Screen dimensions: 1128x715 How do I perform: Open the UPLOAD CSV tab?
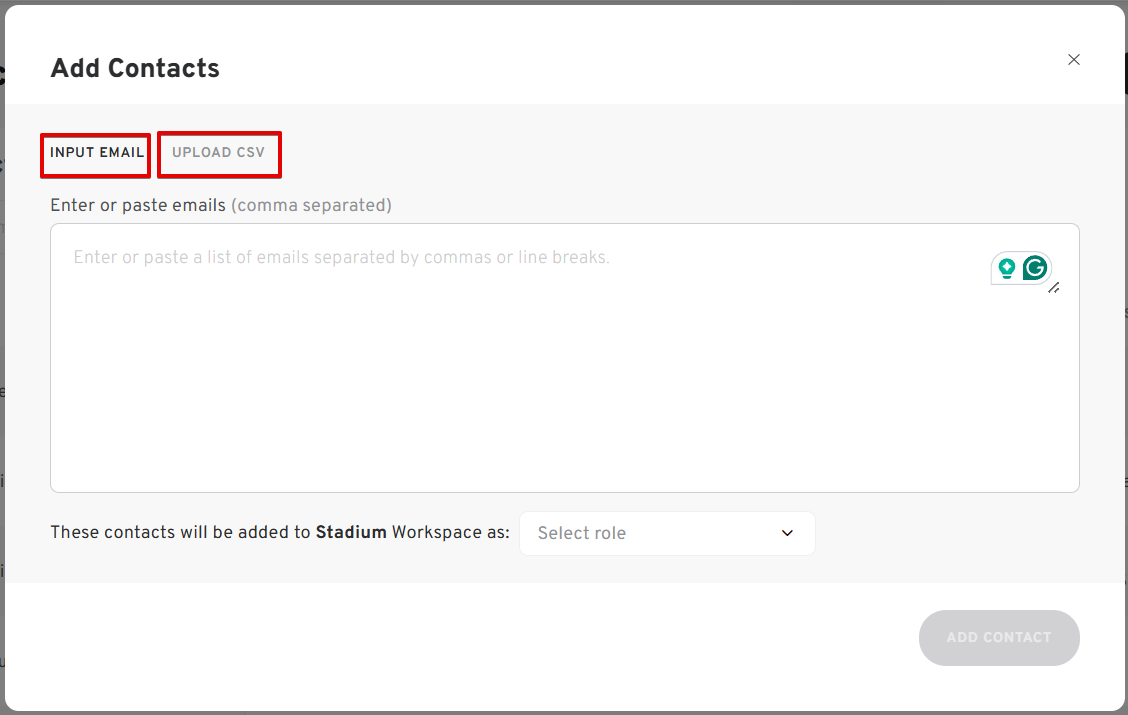click(x=218, y=152)
